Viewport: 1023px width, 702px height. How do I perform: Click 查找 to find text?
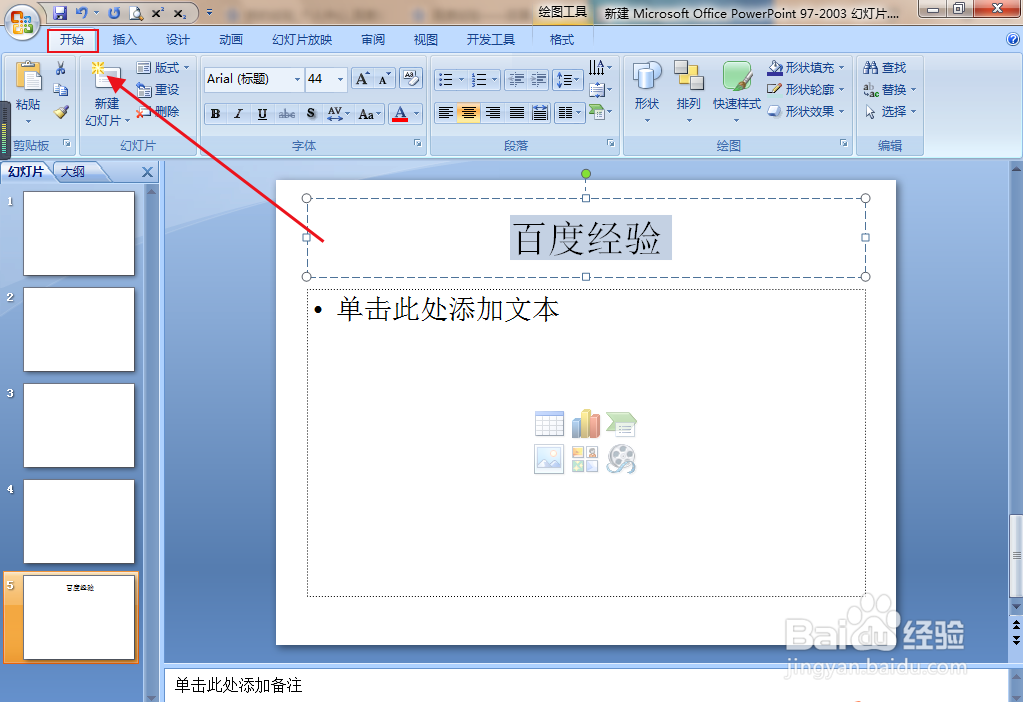click(885, 68)
